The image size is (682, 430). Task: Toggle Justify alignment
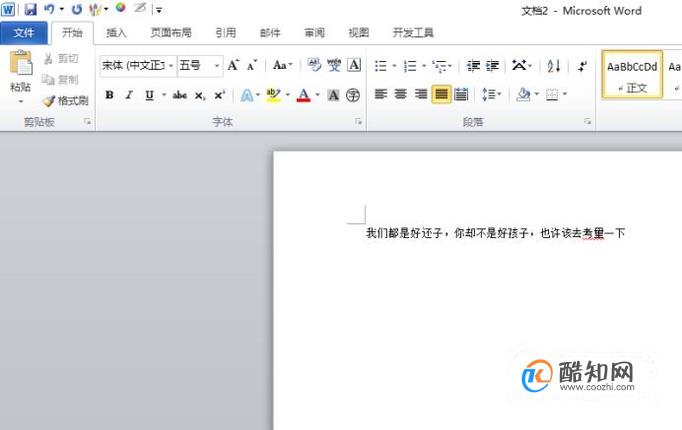tap(441, 94)
